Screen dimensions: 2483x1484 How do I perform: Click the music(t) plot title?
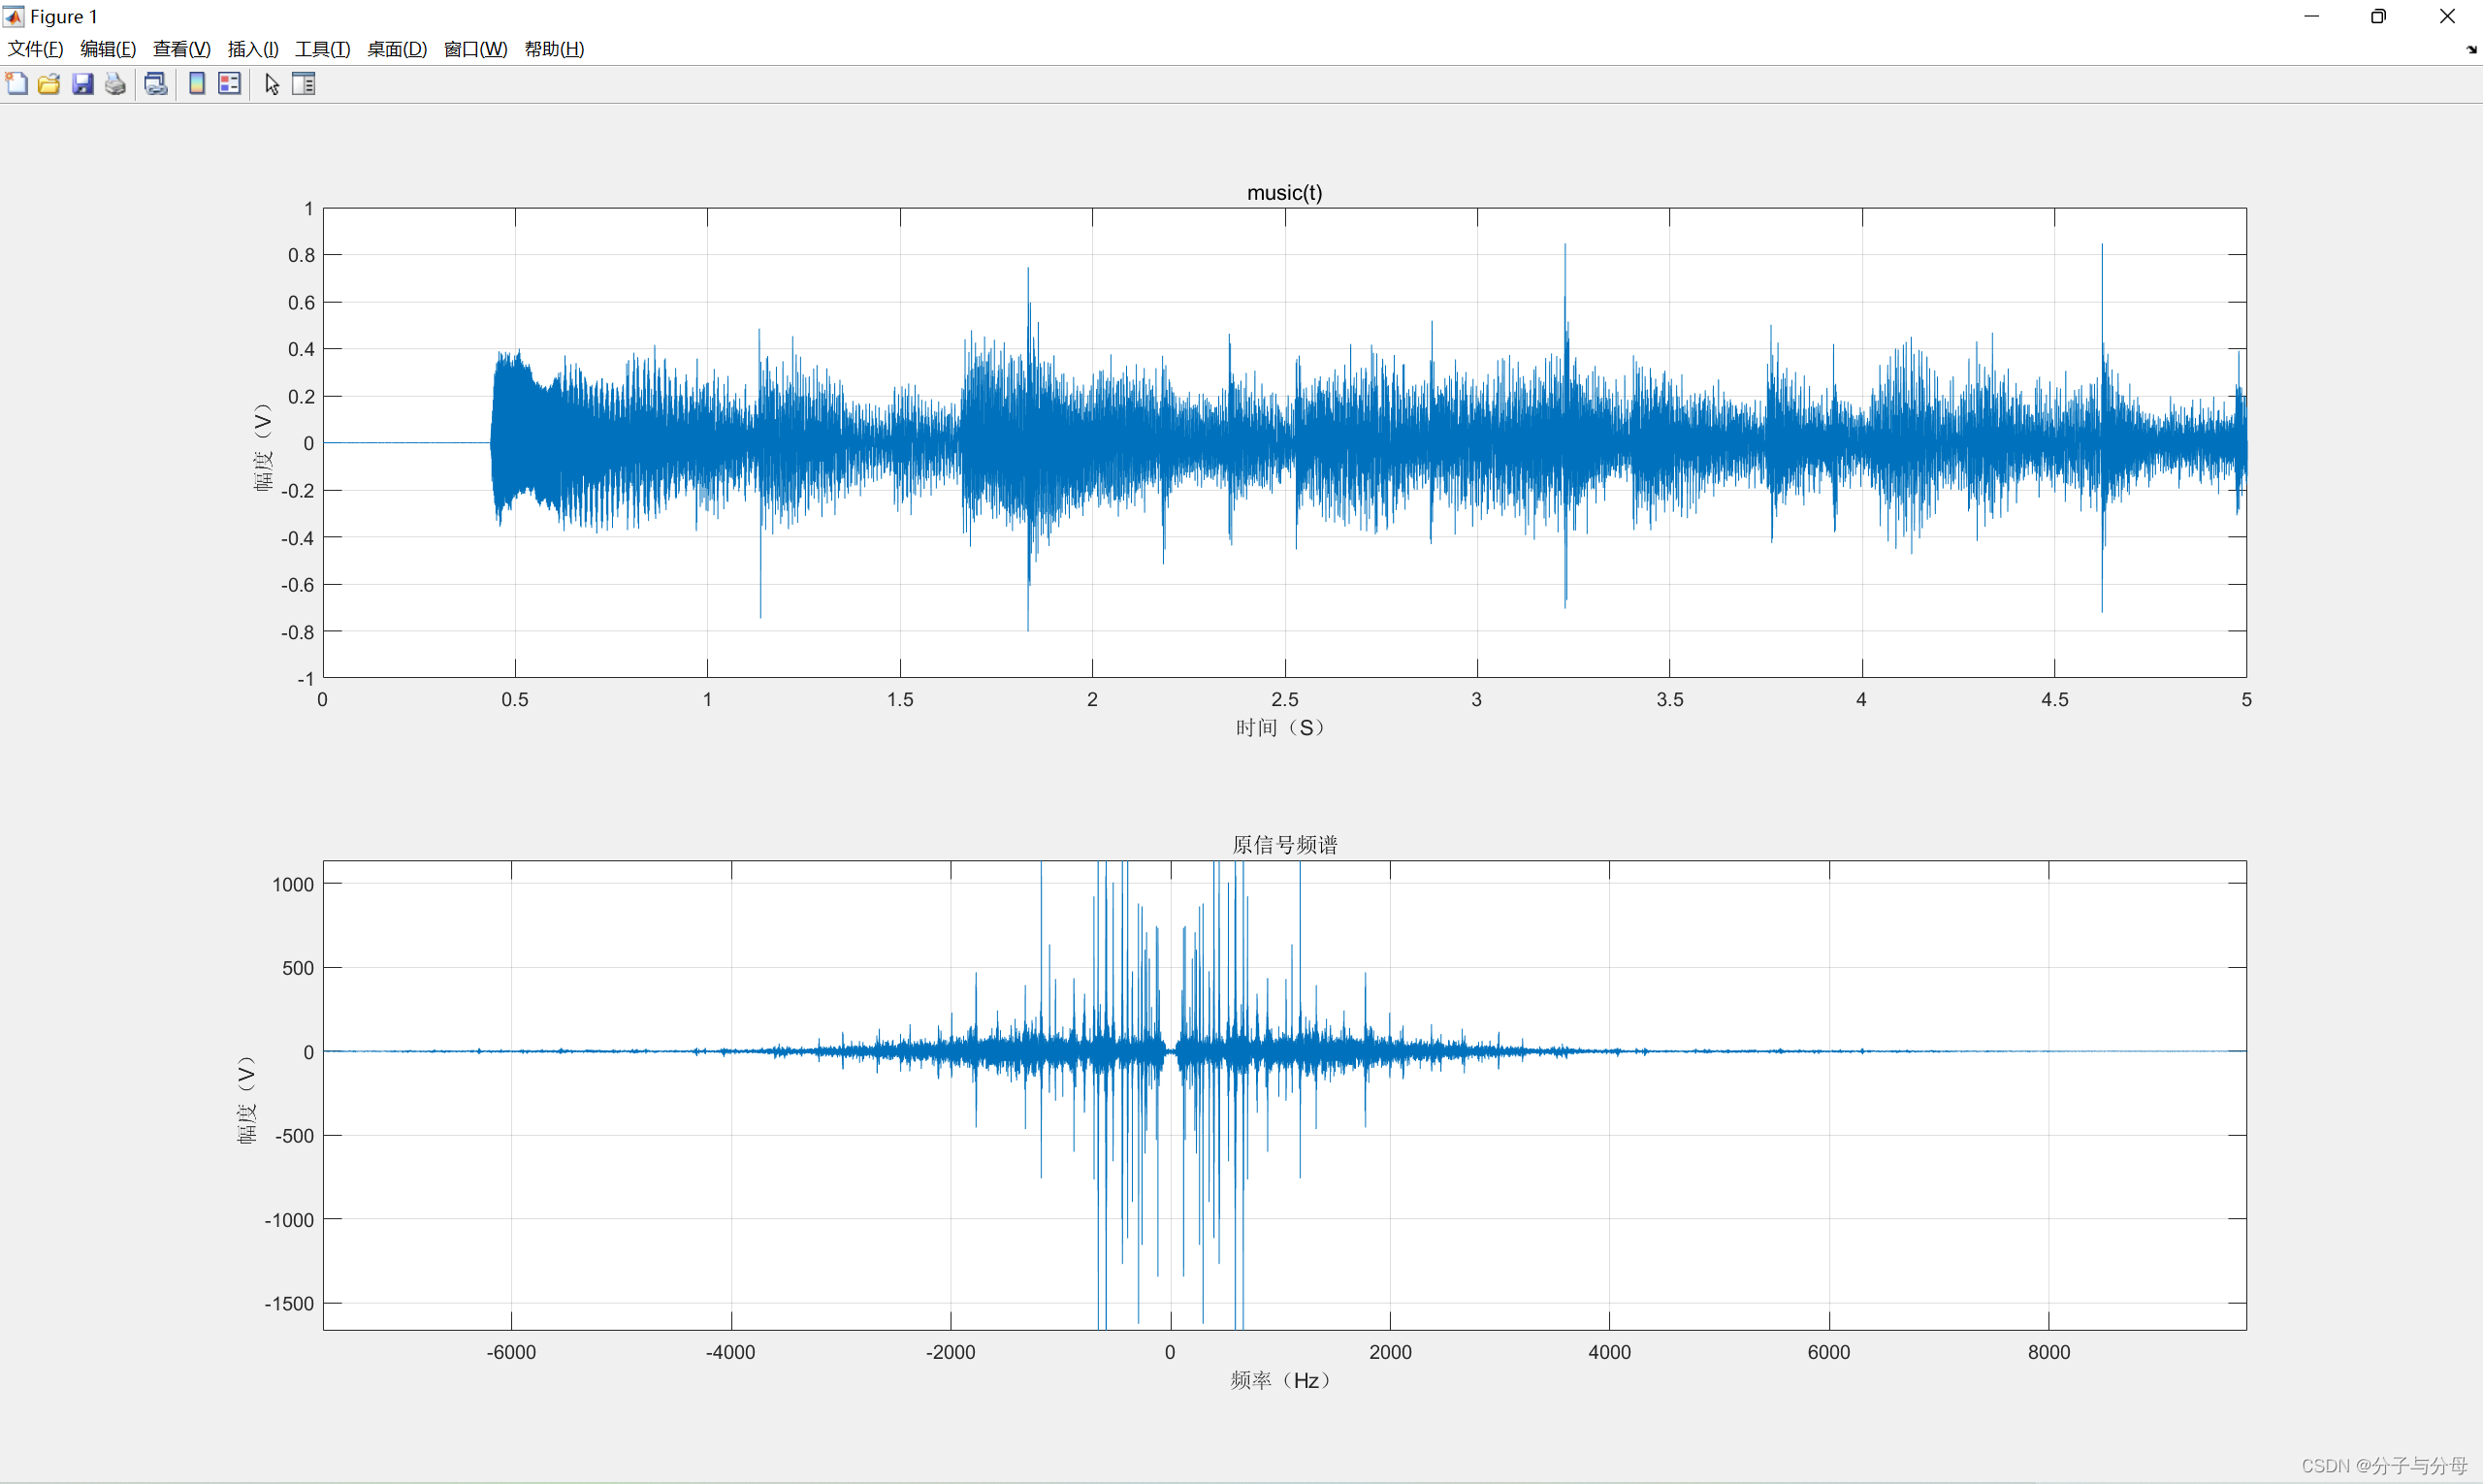pyautogui.click(x=1284, y=192)
